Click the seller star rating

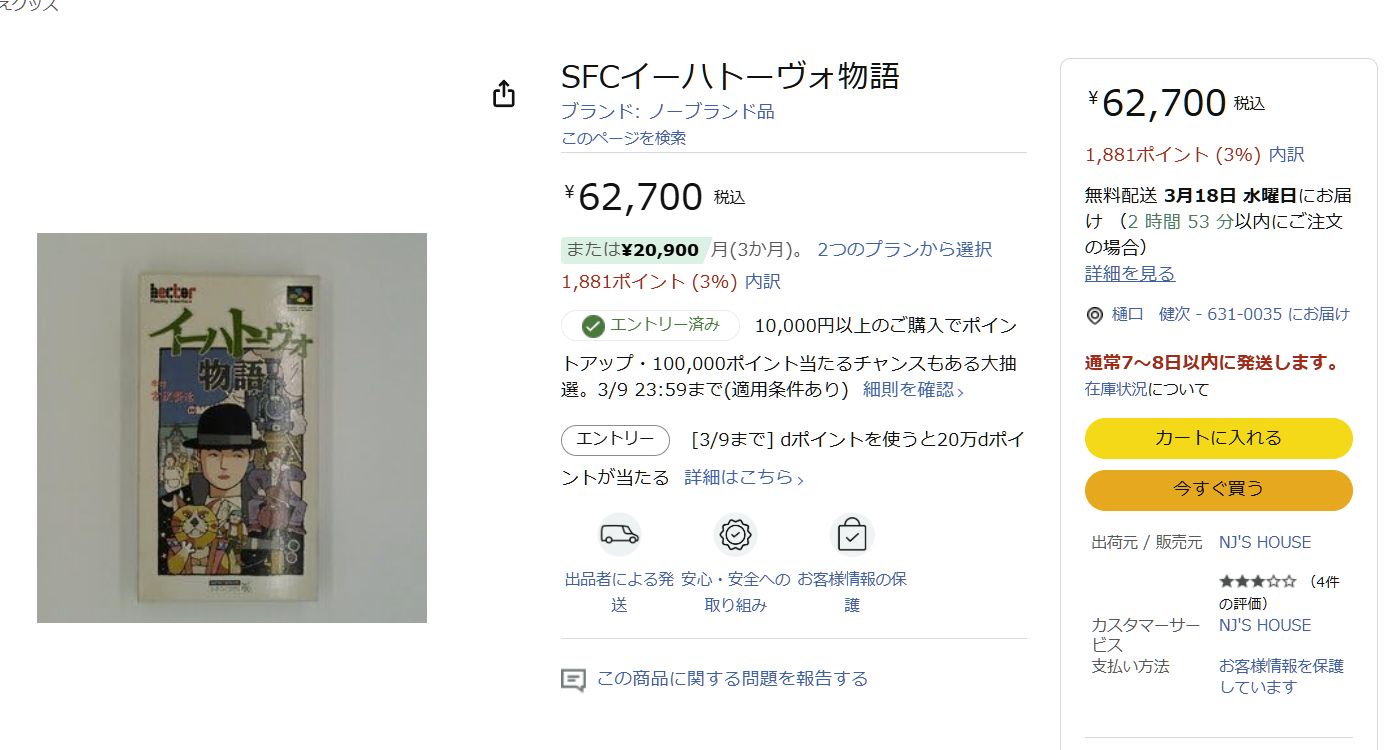[1257, 581]
